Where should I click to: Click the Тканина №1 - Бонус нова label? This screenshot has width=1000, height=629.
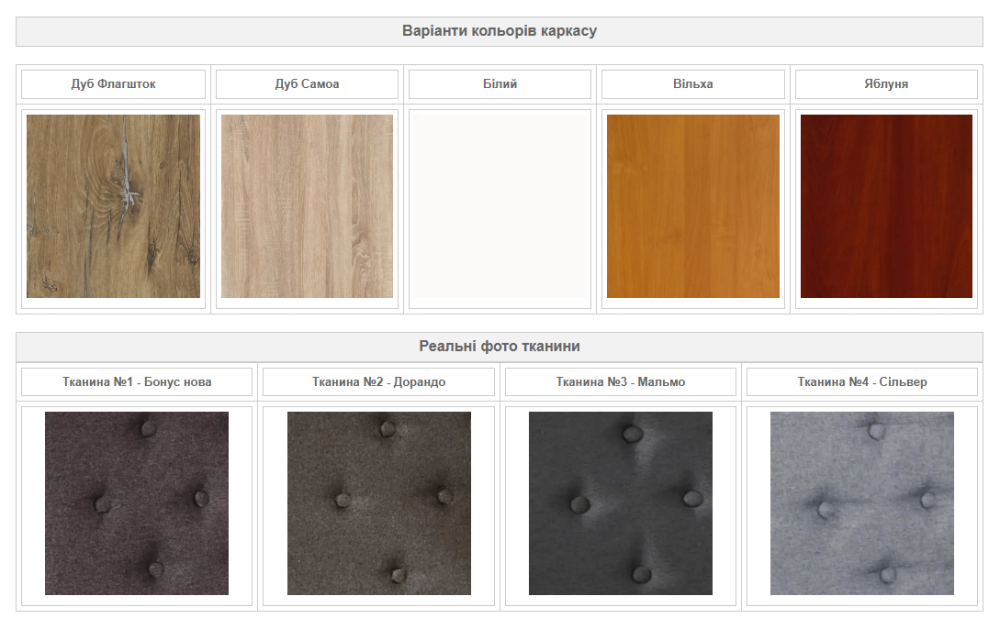(137, 382)
